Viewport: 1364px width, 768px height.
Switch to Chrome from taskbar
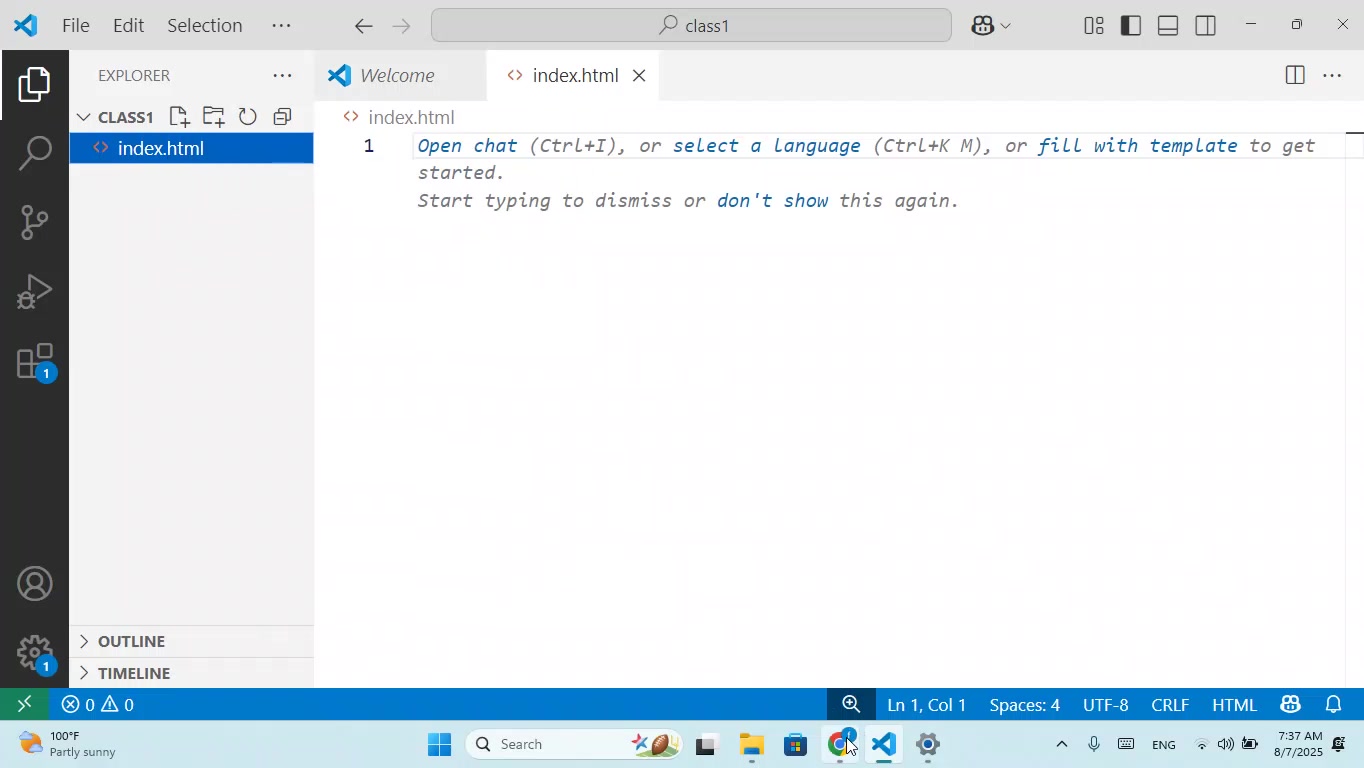[840, 745]
